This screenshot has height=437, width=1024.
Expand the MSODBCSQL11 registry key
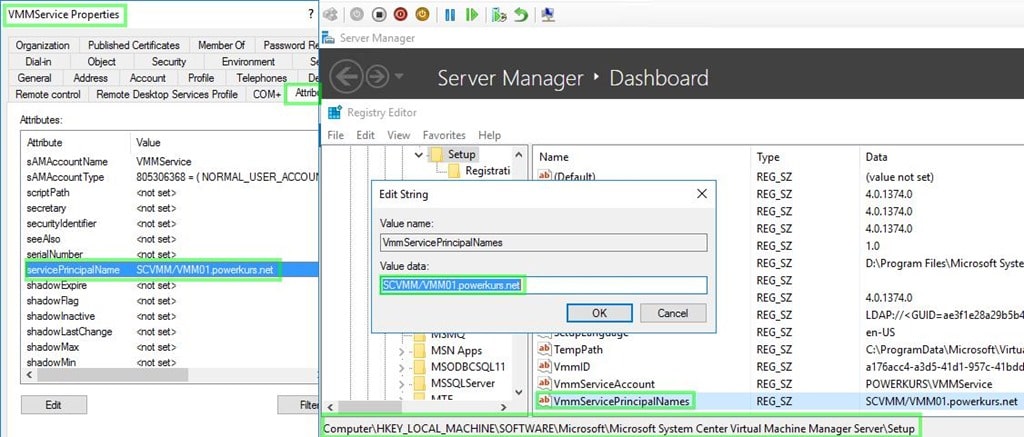point(402,368)
